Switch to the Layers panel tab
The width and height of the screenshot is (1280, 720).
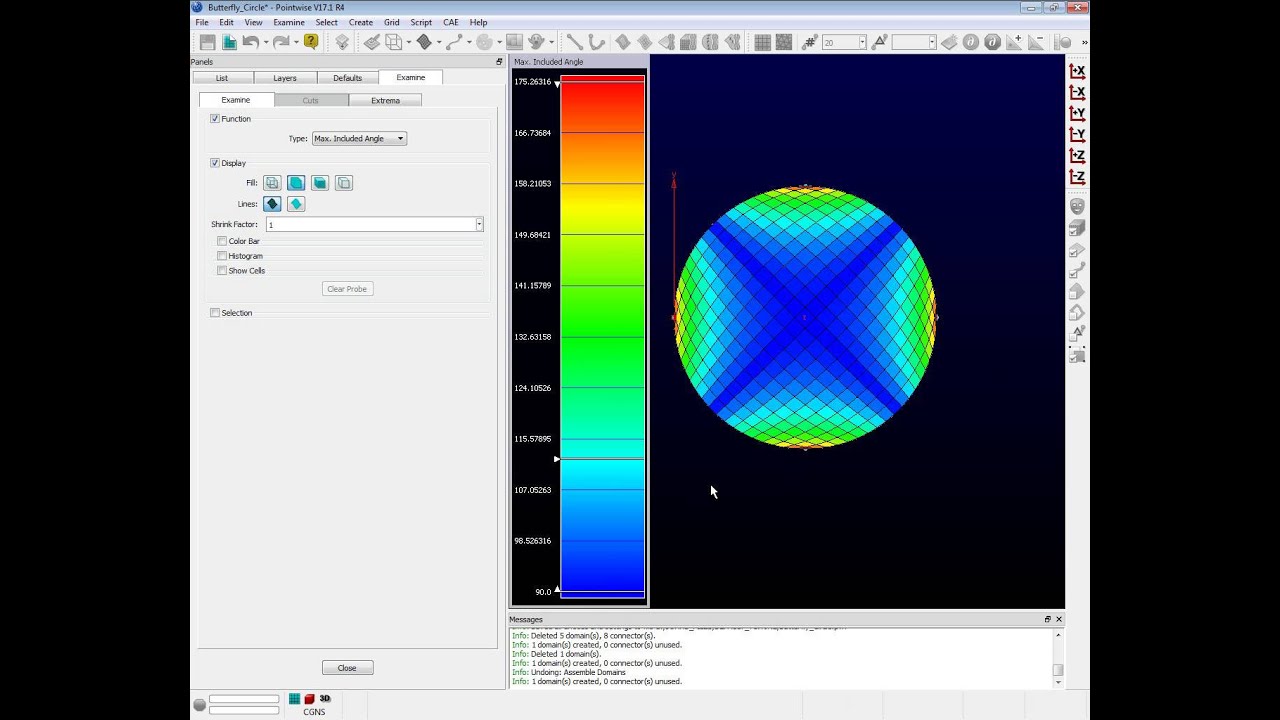[285, 78]
